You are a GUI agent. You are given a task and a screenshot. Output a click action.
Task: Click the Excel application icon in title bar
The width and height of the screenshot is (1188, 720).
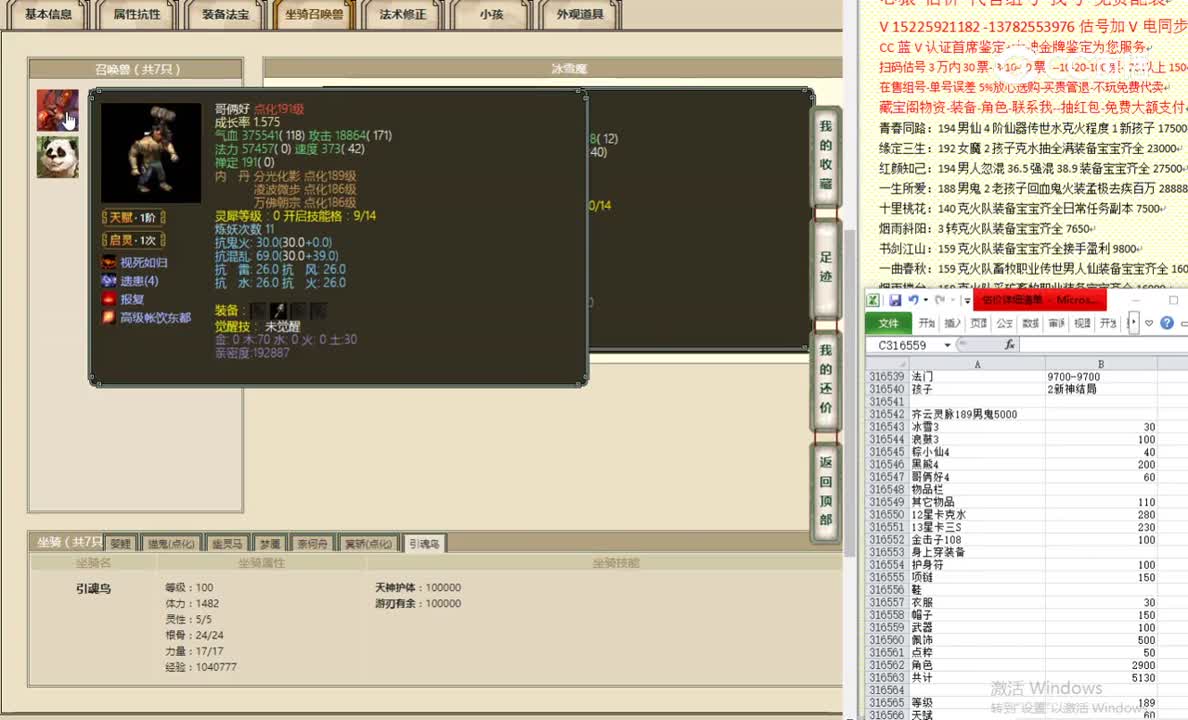coord(873,300)
